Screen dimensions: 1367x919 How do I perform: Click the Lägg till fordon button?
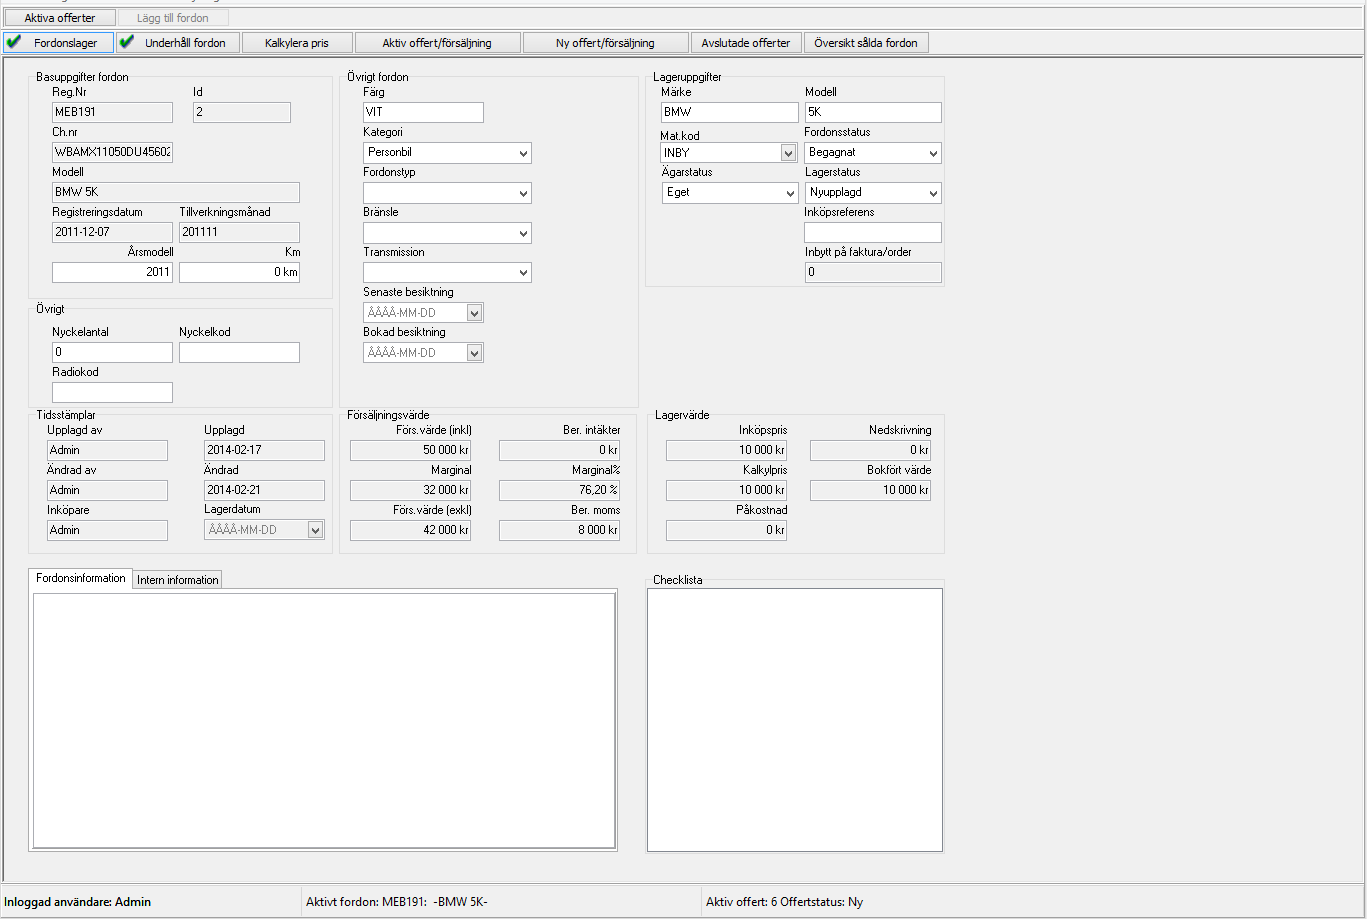tap(173, 18)
